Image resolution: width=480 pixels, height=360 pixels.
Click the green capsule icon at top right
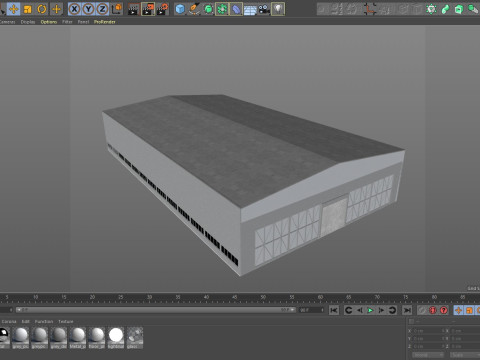pyautogui.click(x=445, y=9)
